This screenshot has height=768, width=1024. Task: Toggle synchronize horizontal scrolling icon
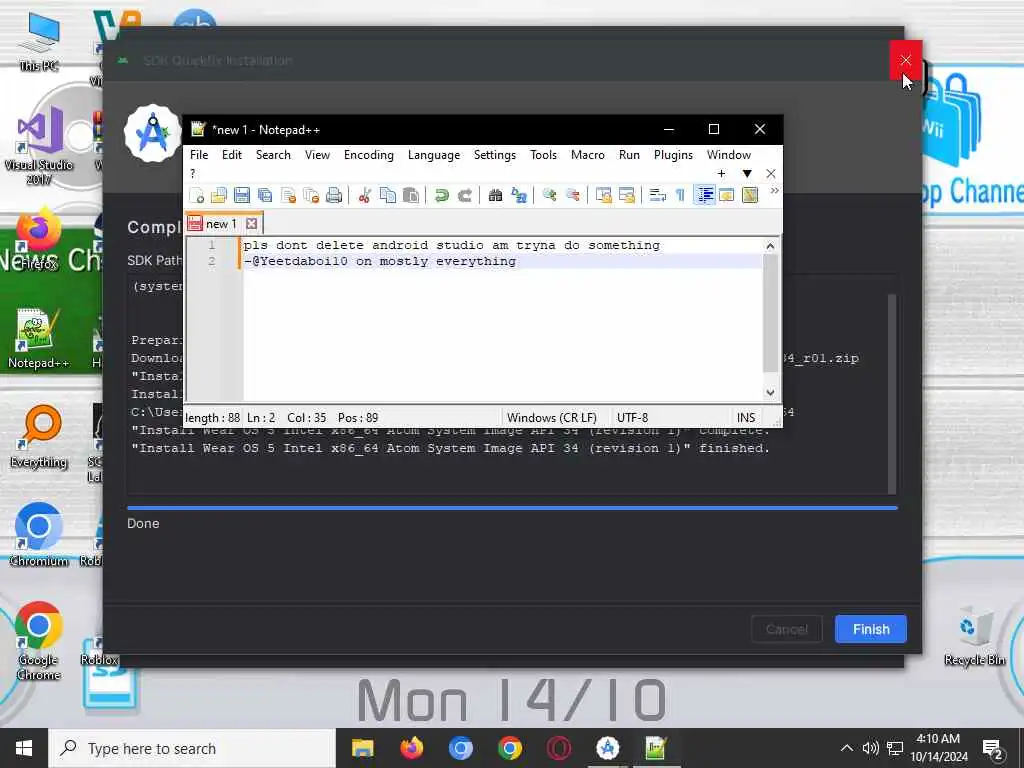tap(626, 195)
